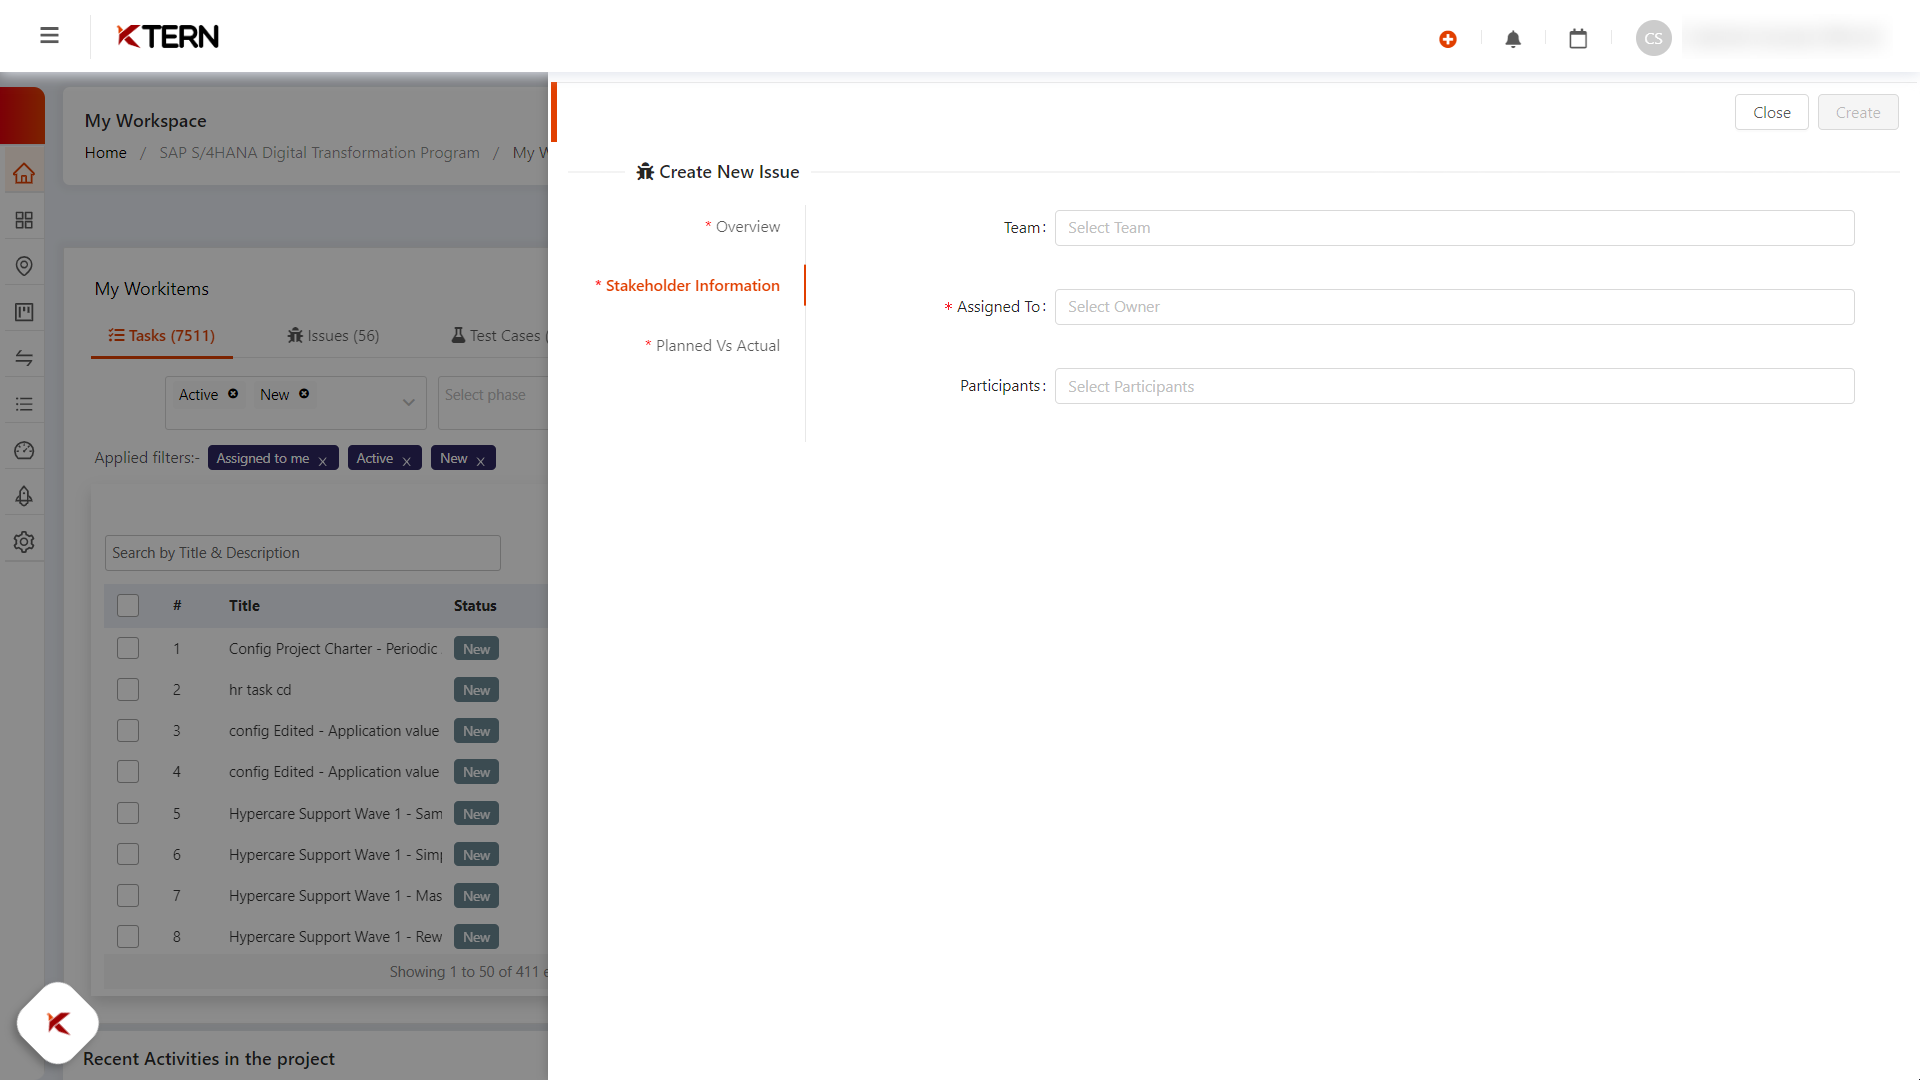The width and height of the screenshot is (1920, 1080).
Task: Open the settings gear sidebar icon
Action: (x=24, y=542)
